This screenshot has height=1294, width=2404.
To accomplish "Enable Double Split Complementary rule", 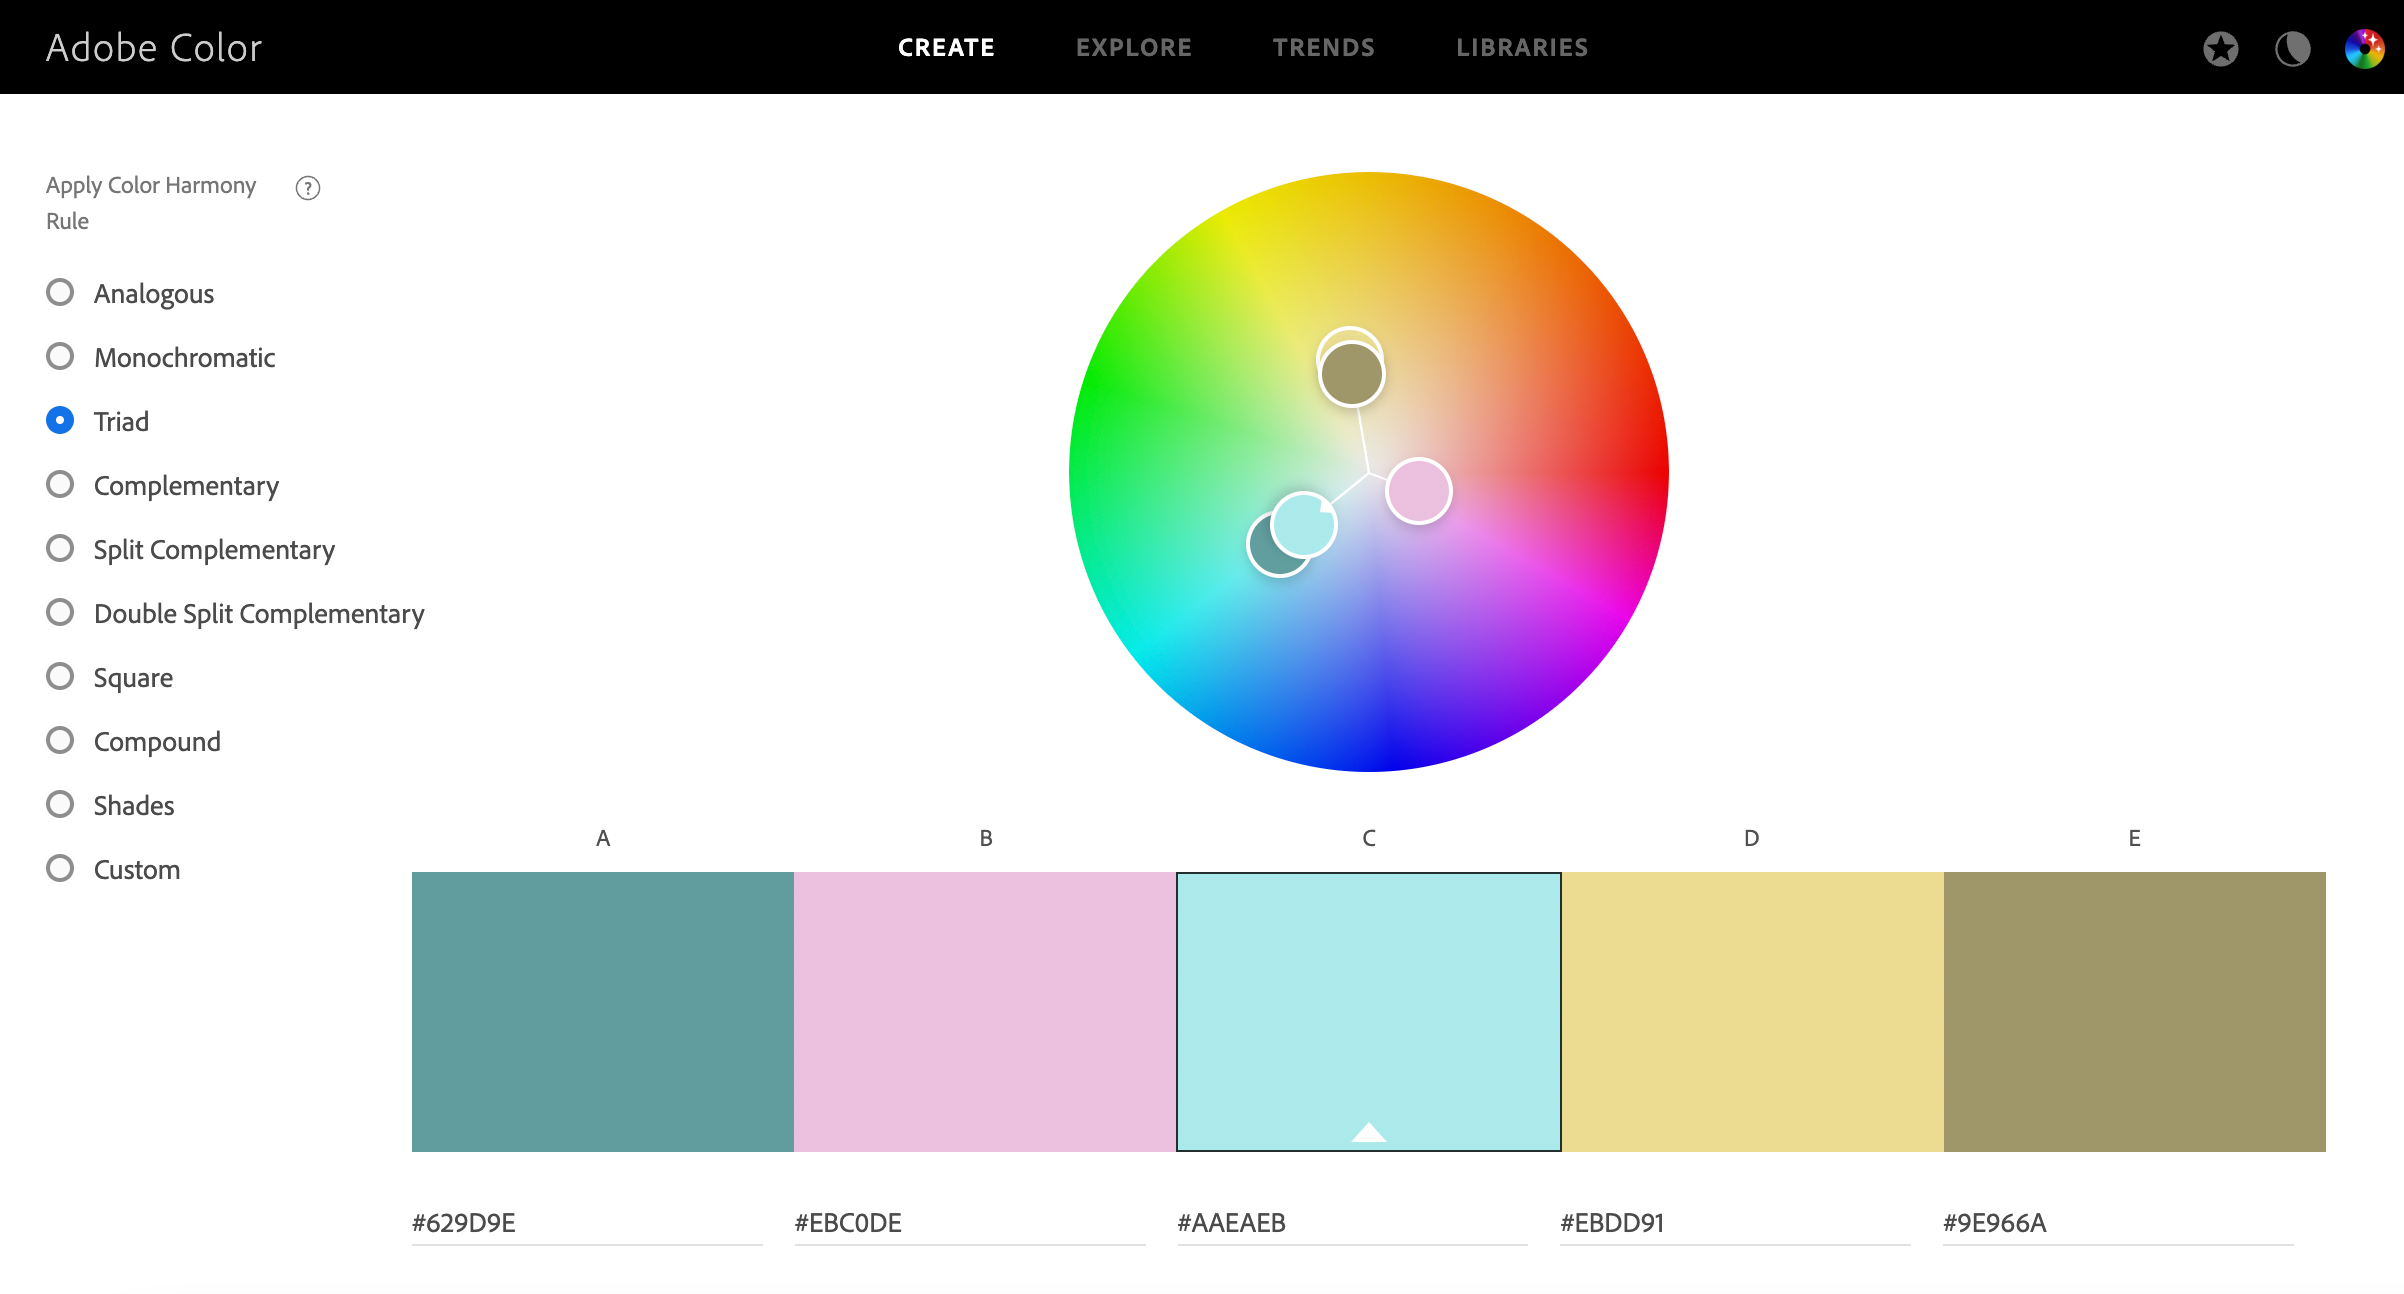I will [60, 612].
